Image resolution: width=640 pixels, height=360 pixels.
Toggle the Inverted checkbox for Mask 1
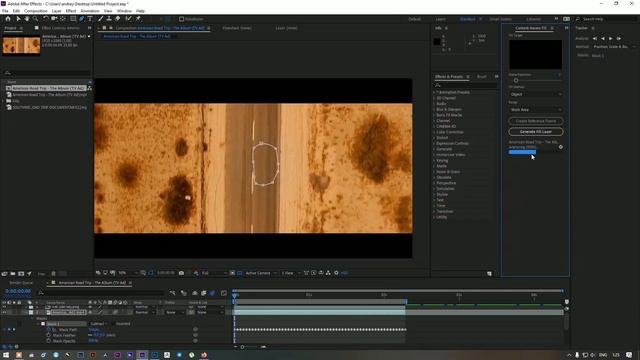(x=113, y=324)
